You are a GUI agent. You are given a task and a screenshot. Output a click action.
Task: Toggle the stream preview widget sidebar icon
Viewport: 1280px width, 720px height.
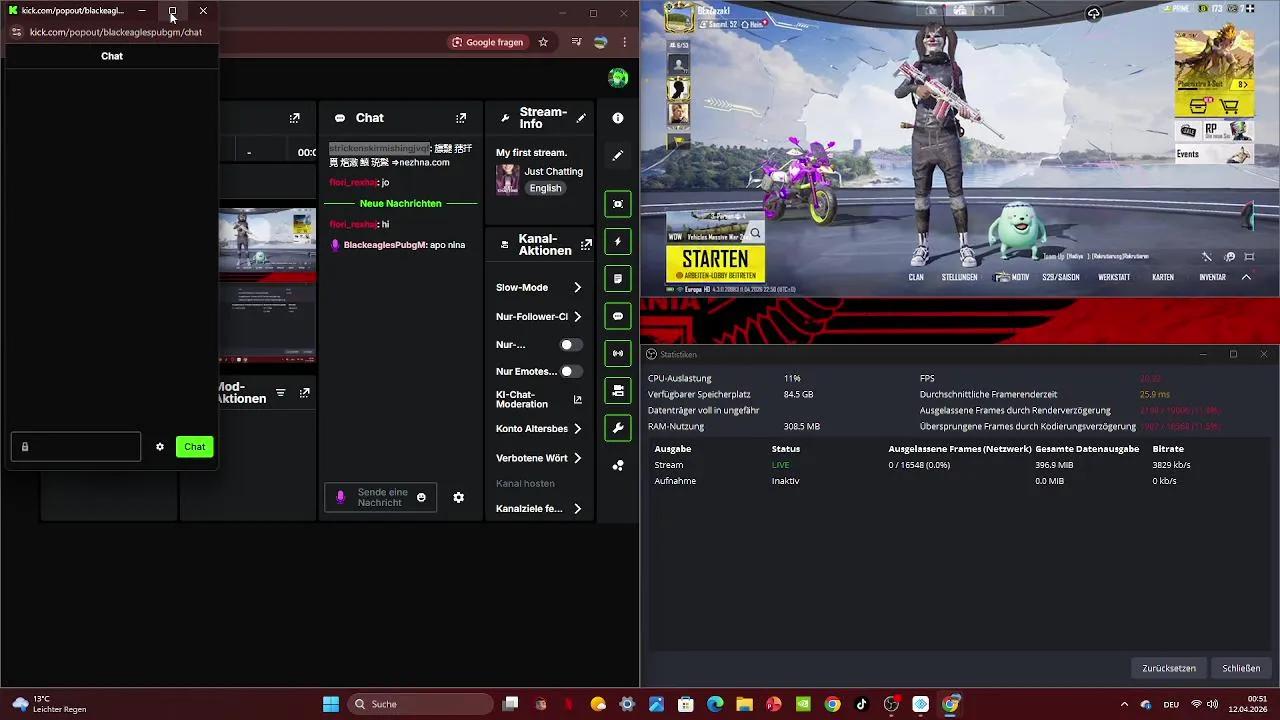[618, 204]
